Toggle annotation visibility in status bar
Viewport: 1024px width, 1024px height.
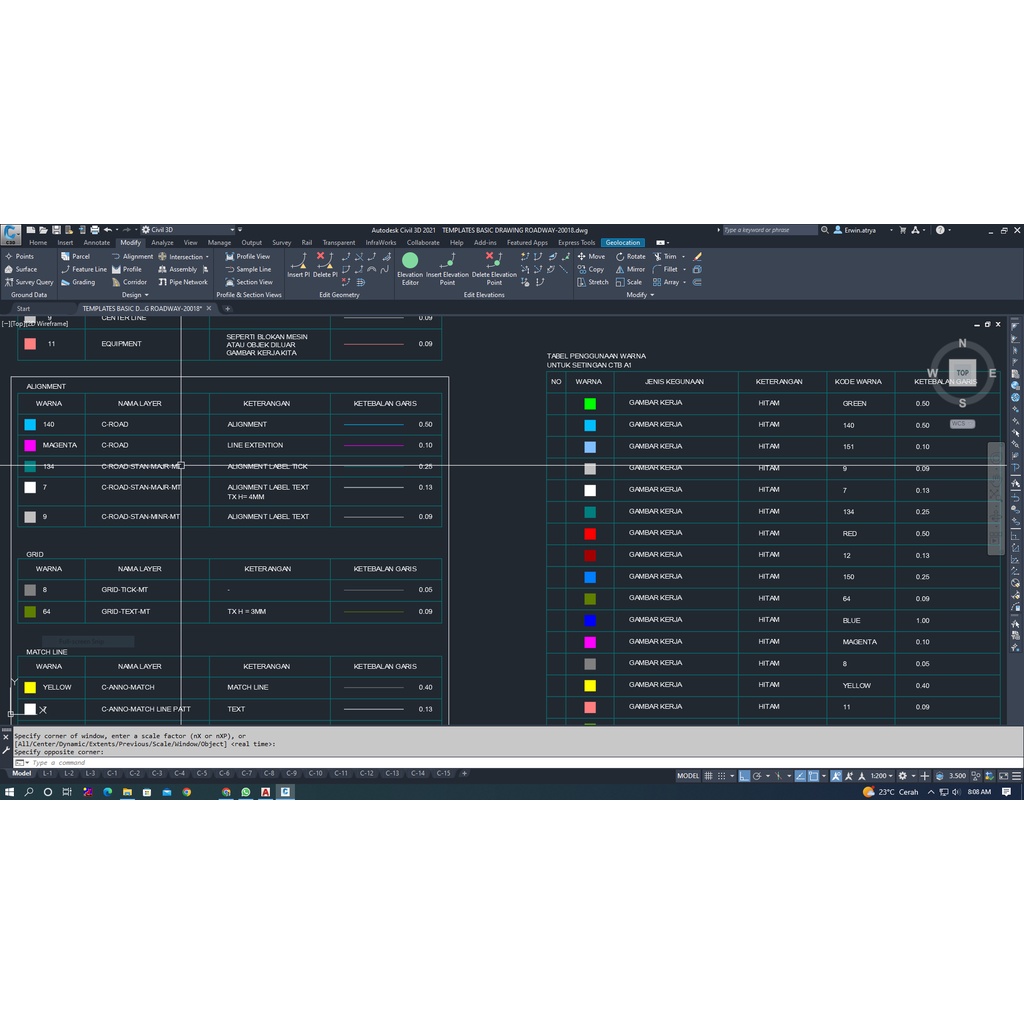point(836,776)
